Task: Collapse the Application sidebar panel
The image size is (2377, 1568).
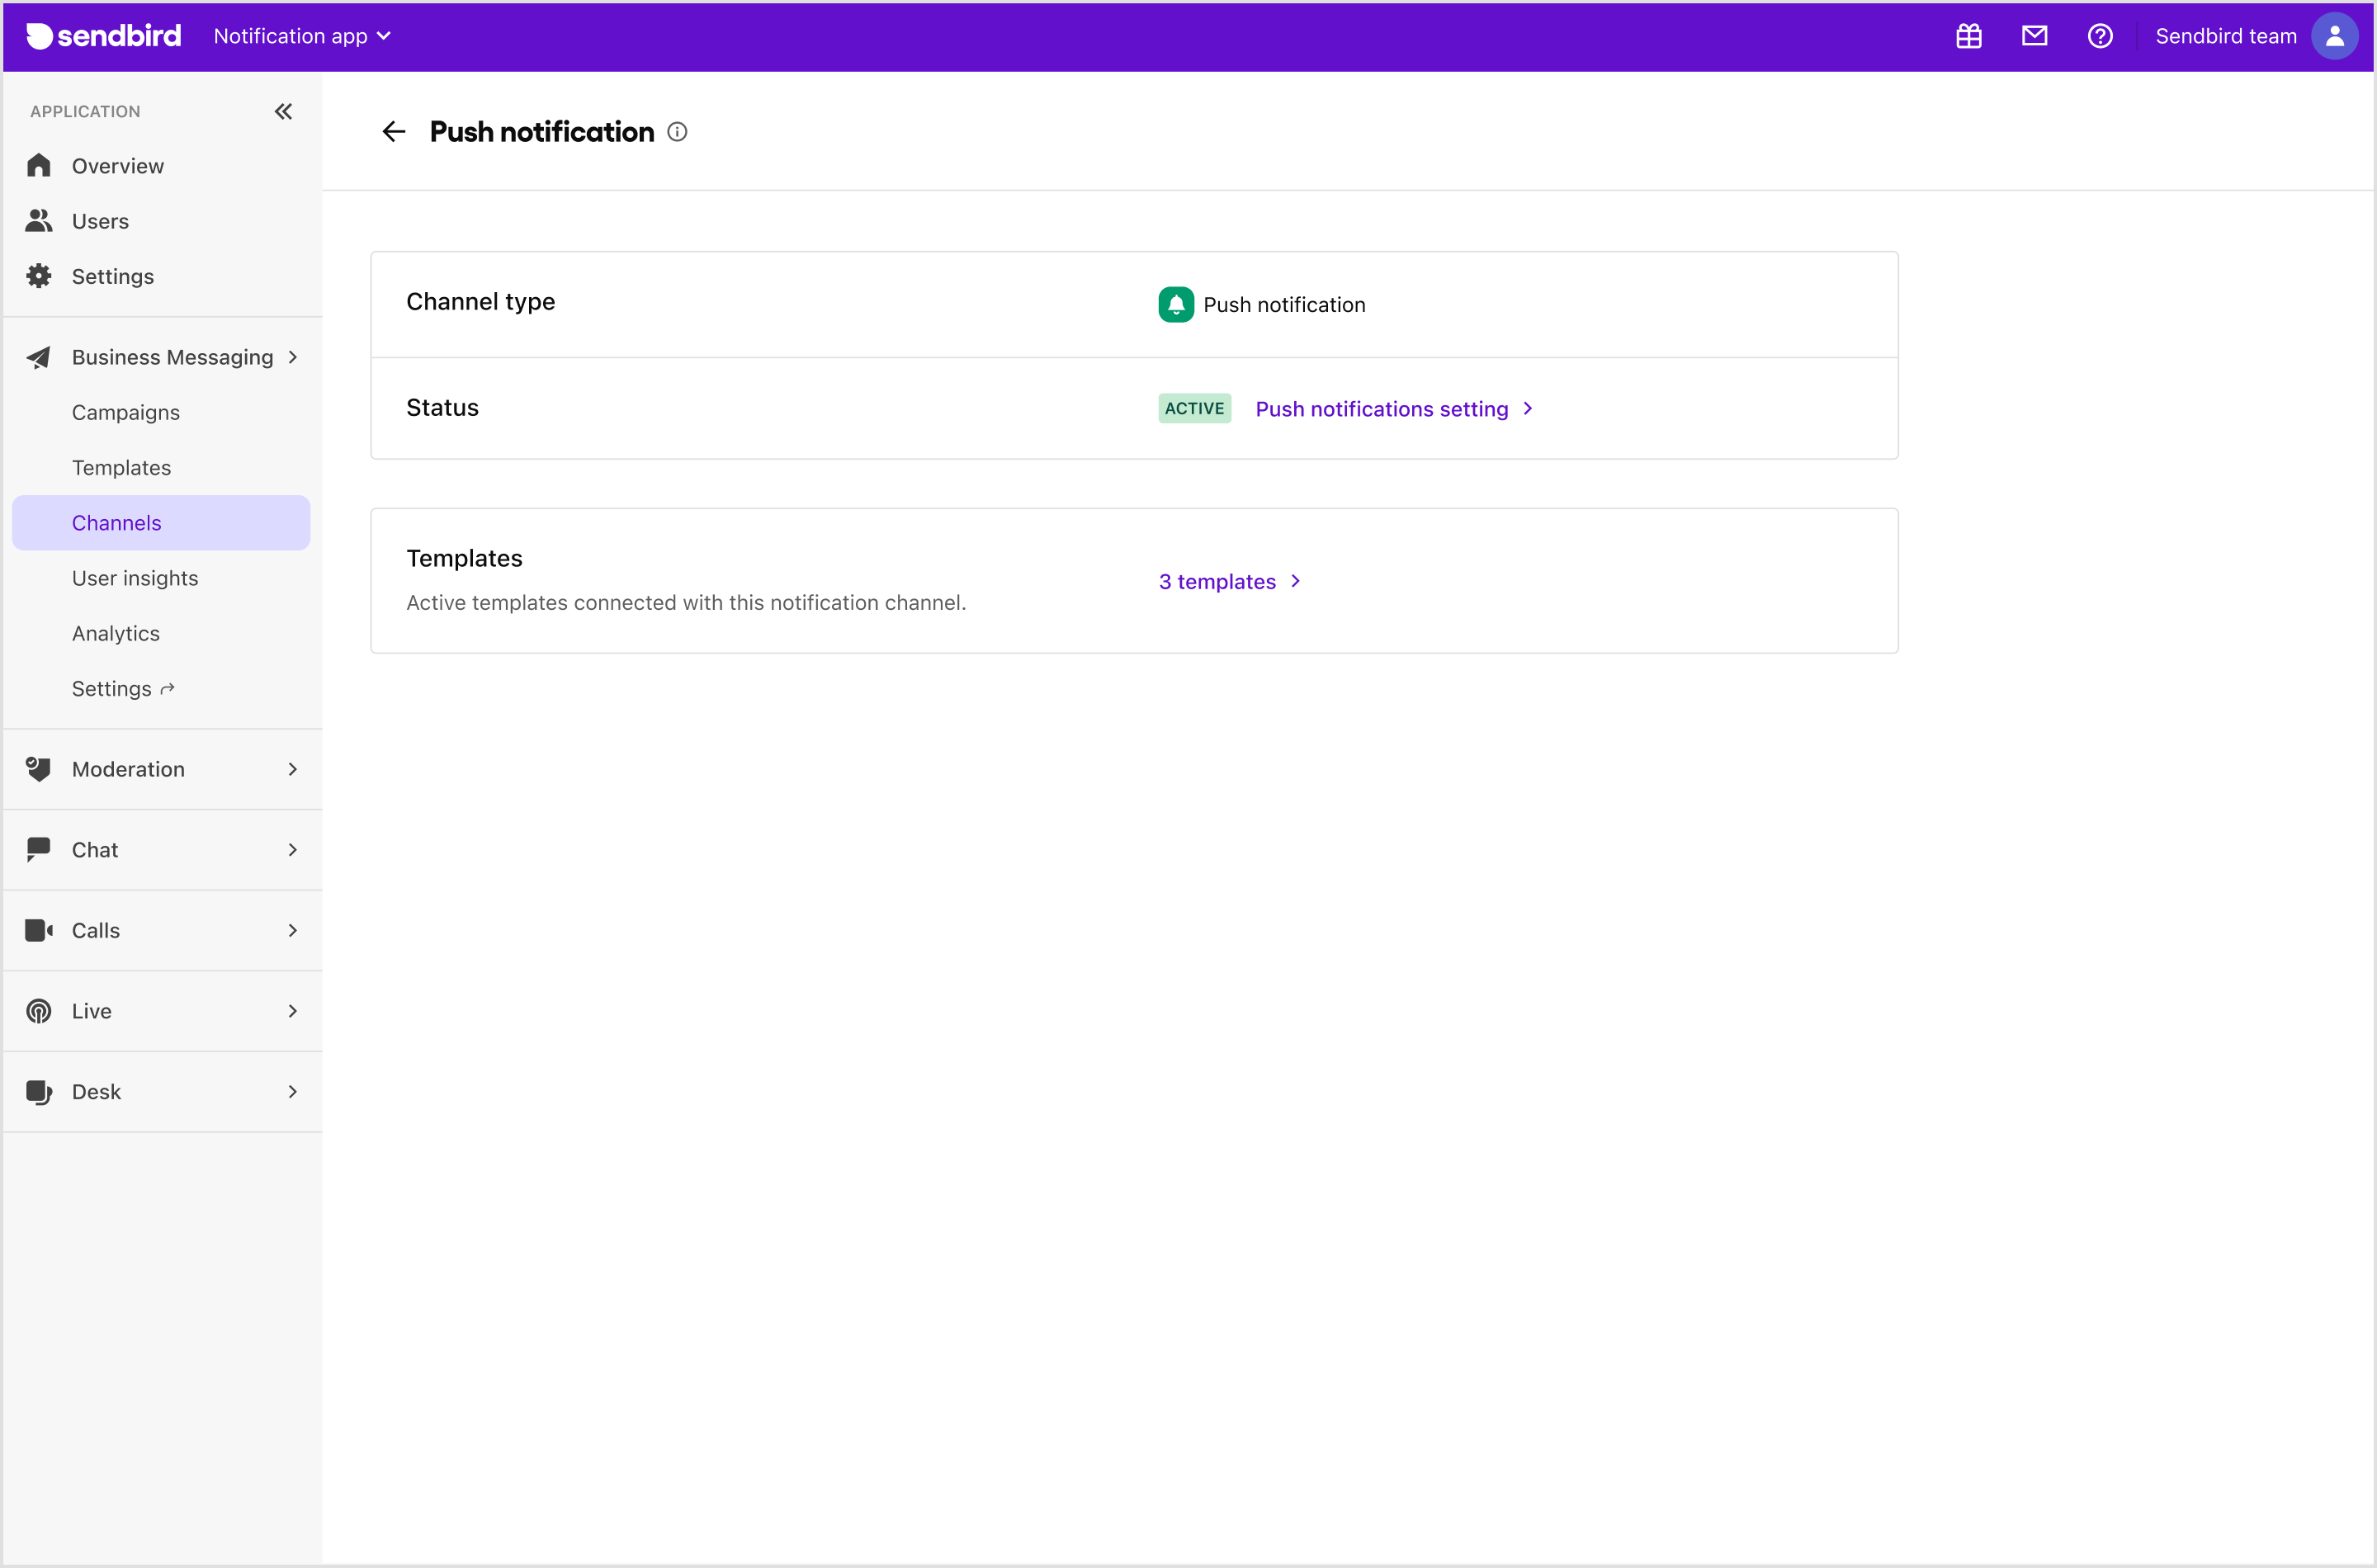Action: 283,111
